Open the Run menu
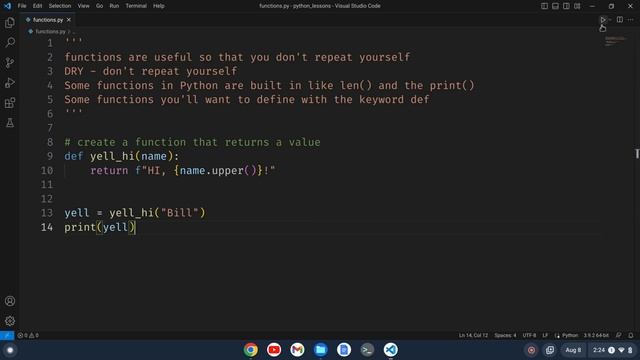The height and width of the screenshot is (360, 640). click(x=114, y=6)
